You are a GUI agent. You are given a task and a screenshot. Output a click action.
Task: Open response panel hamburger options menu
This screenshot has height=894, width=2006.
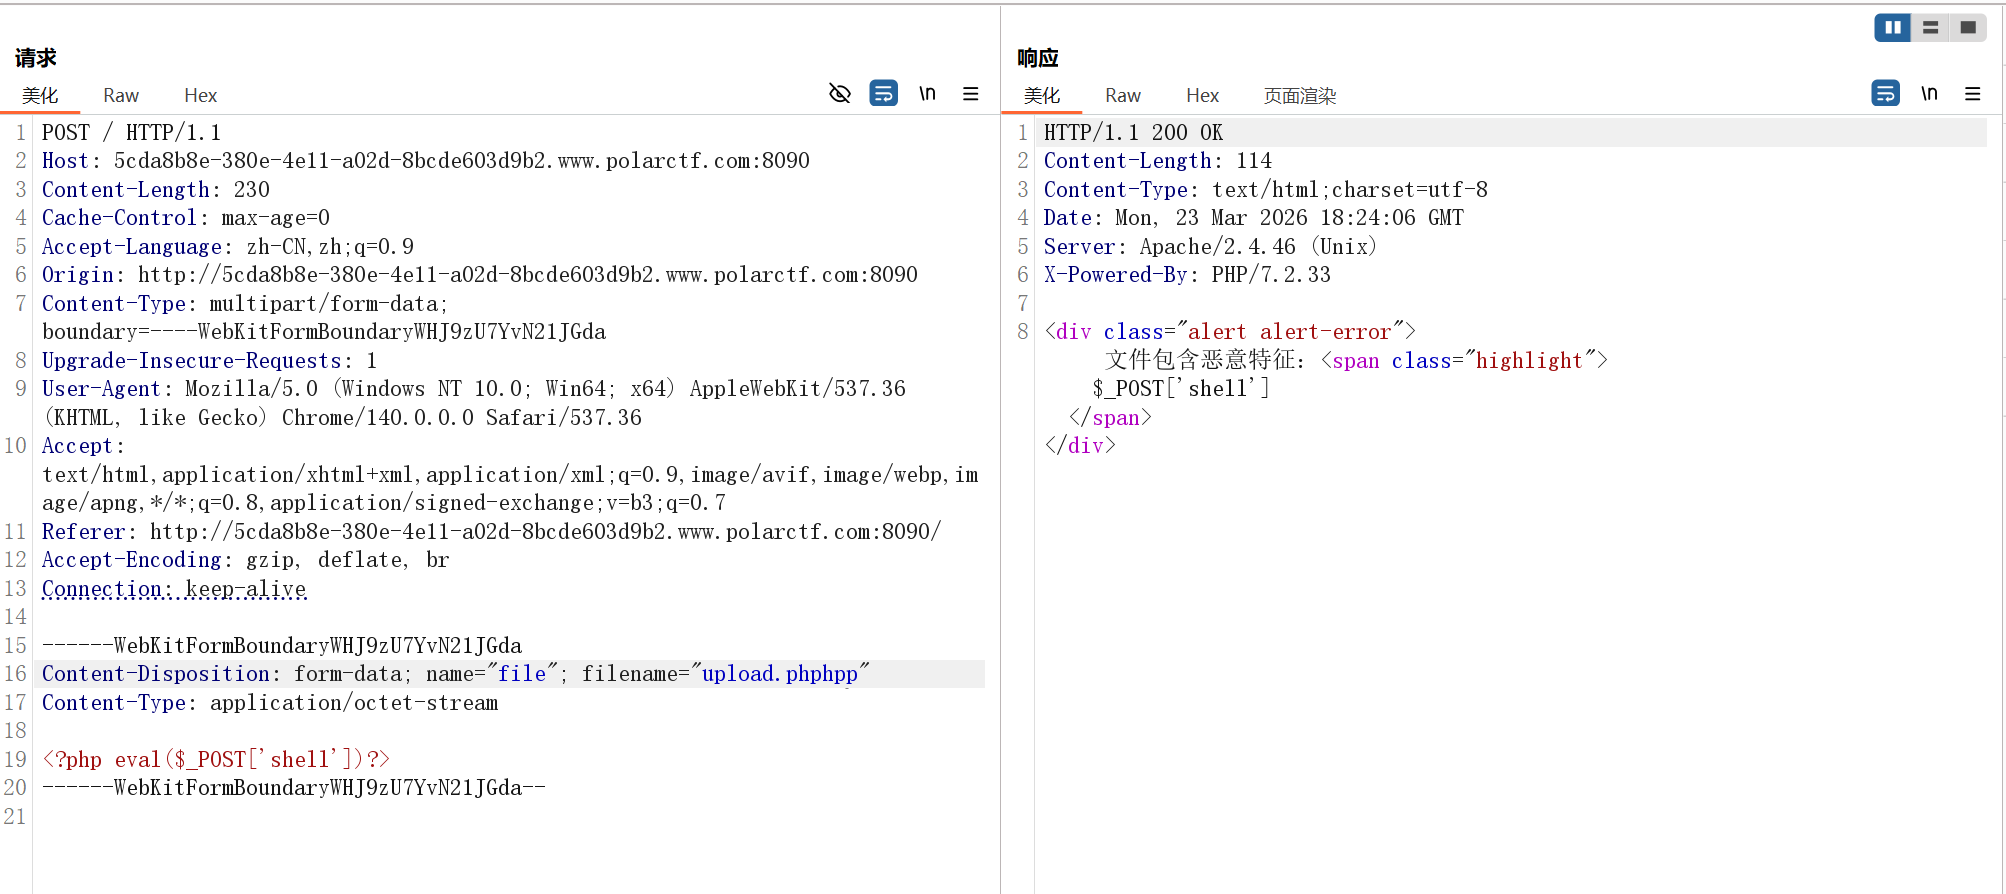coord(1973,94)
